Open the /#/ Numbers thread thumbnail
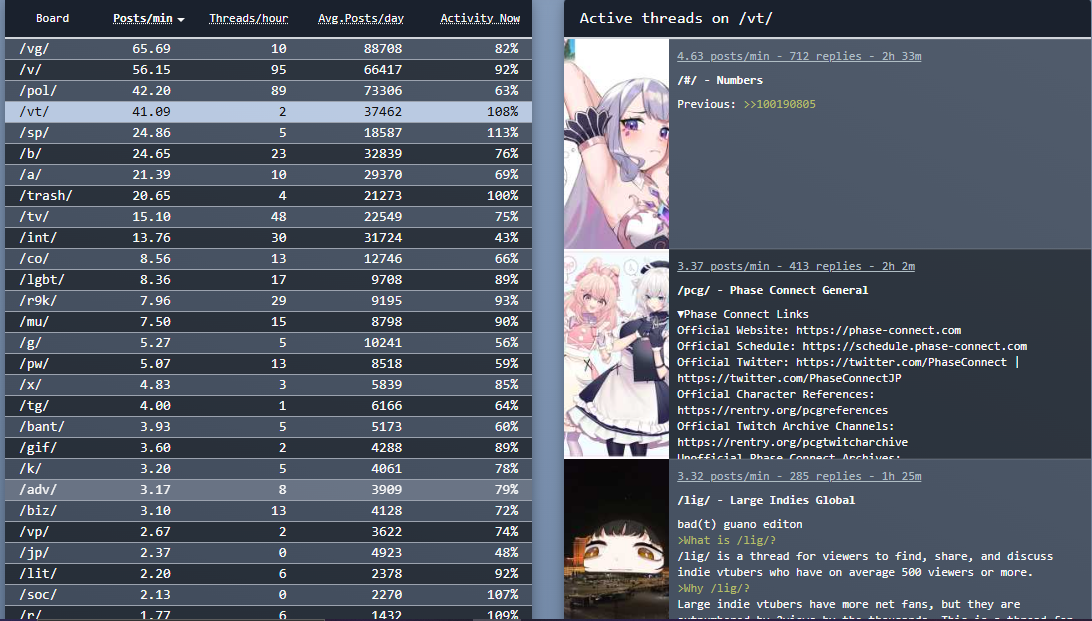The height and width of the screenshot is (621, 1092). [616, 144]
